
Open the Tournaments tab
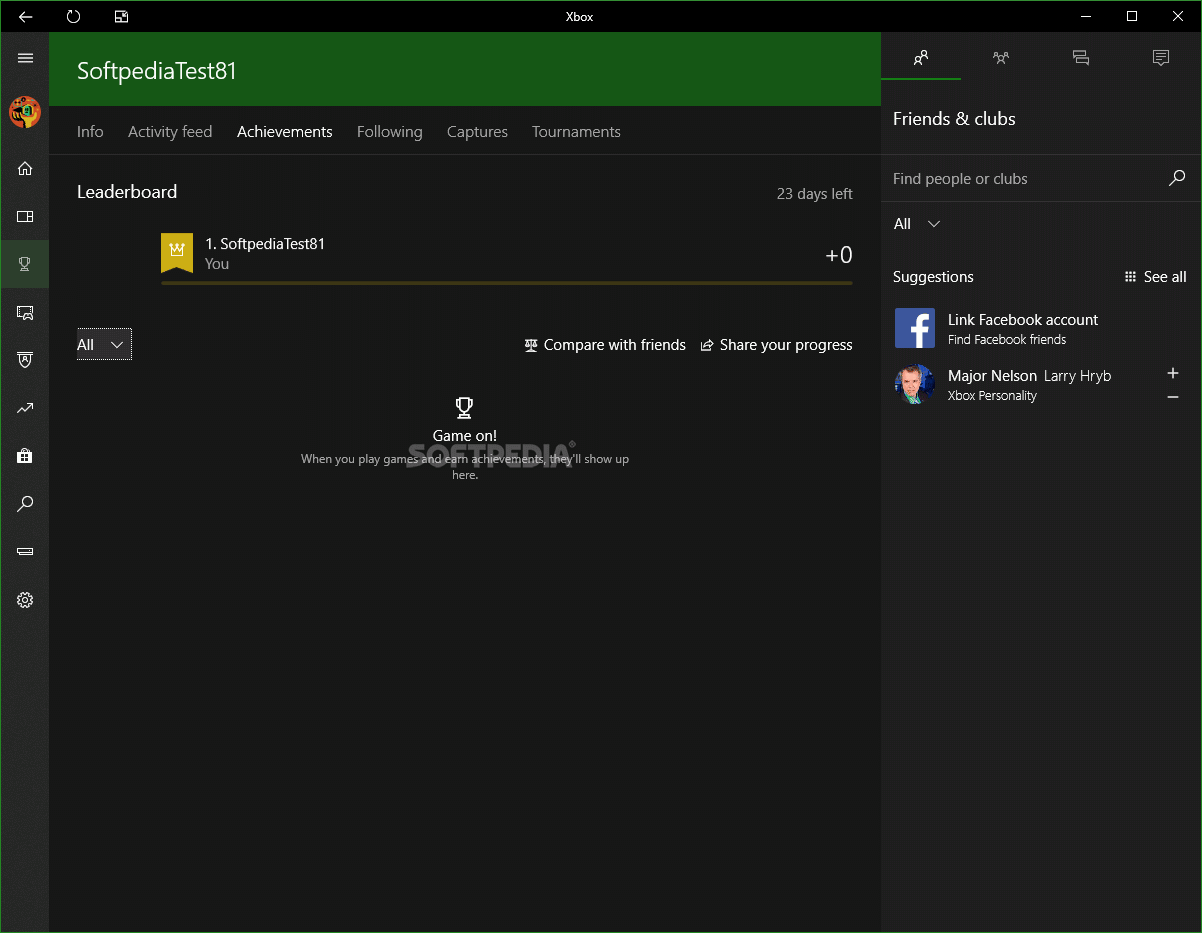tap(576, 131)
